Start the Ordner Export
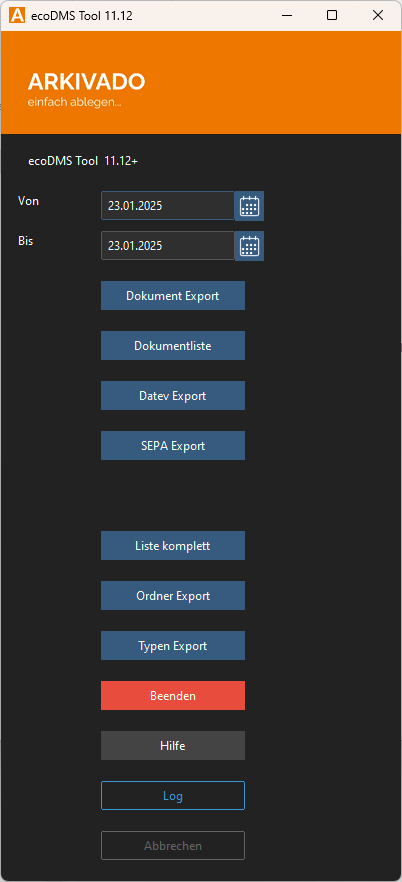 (173, 596)
